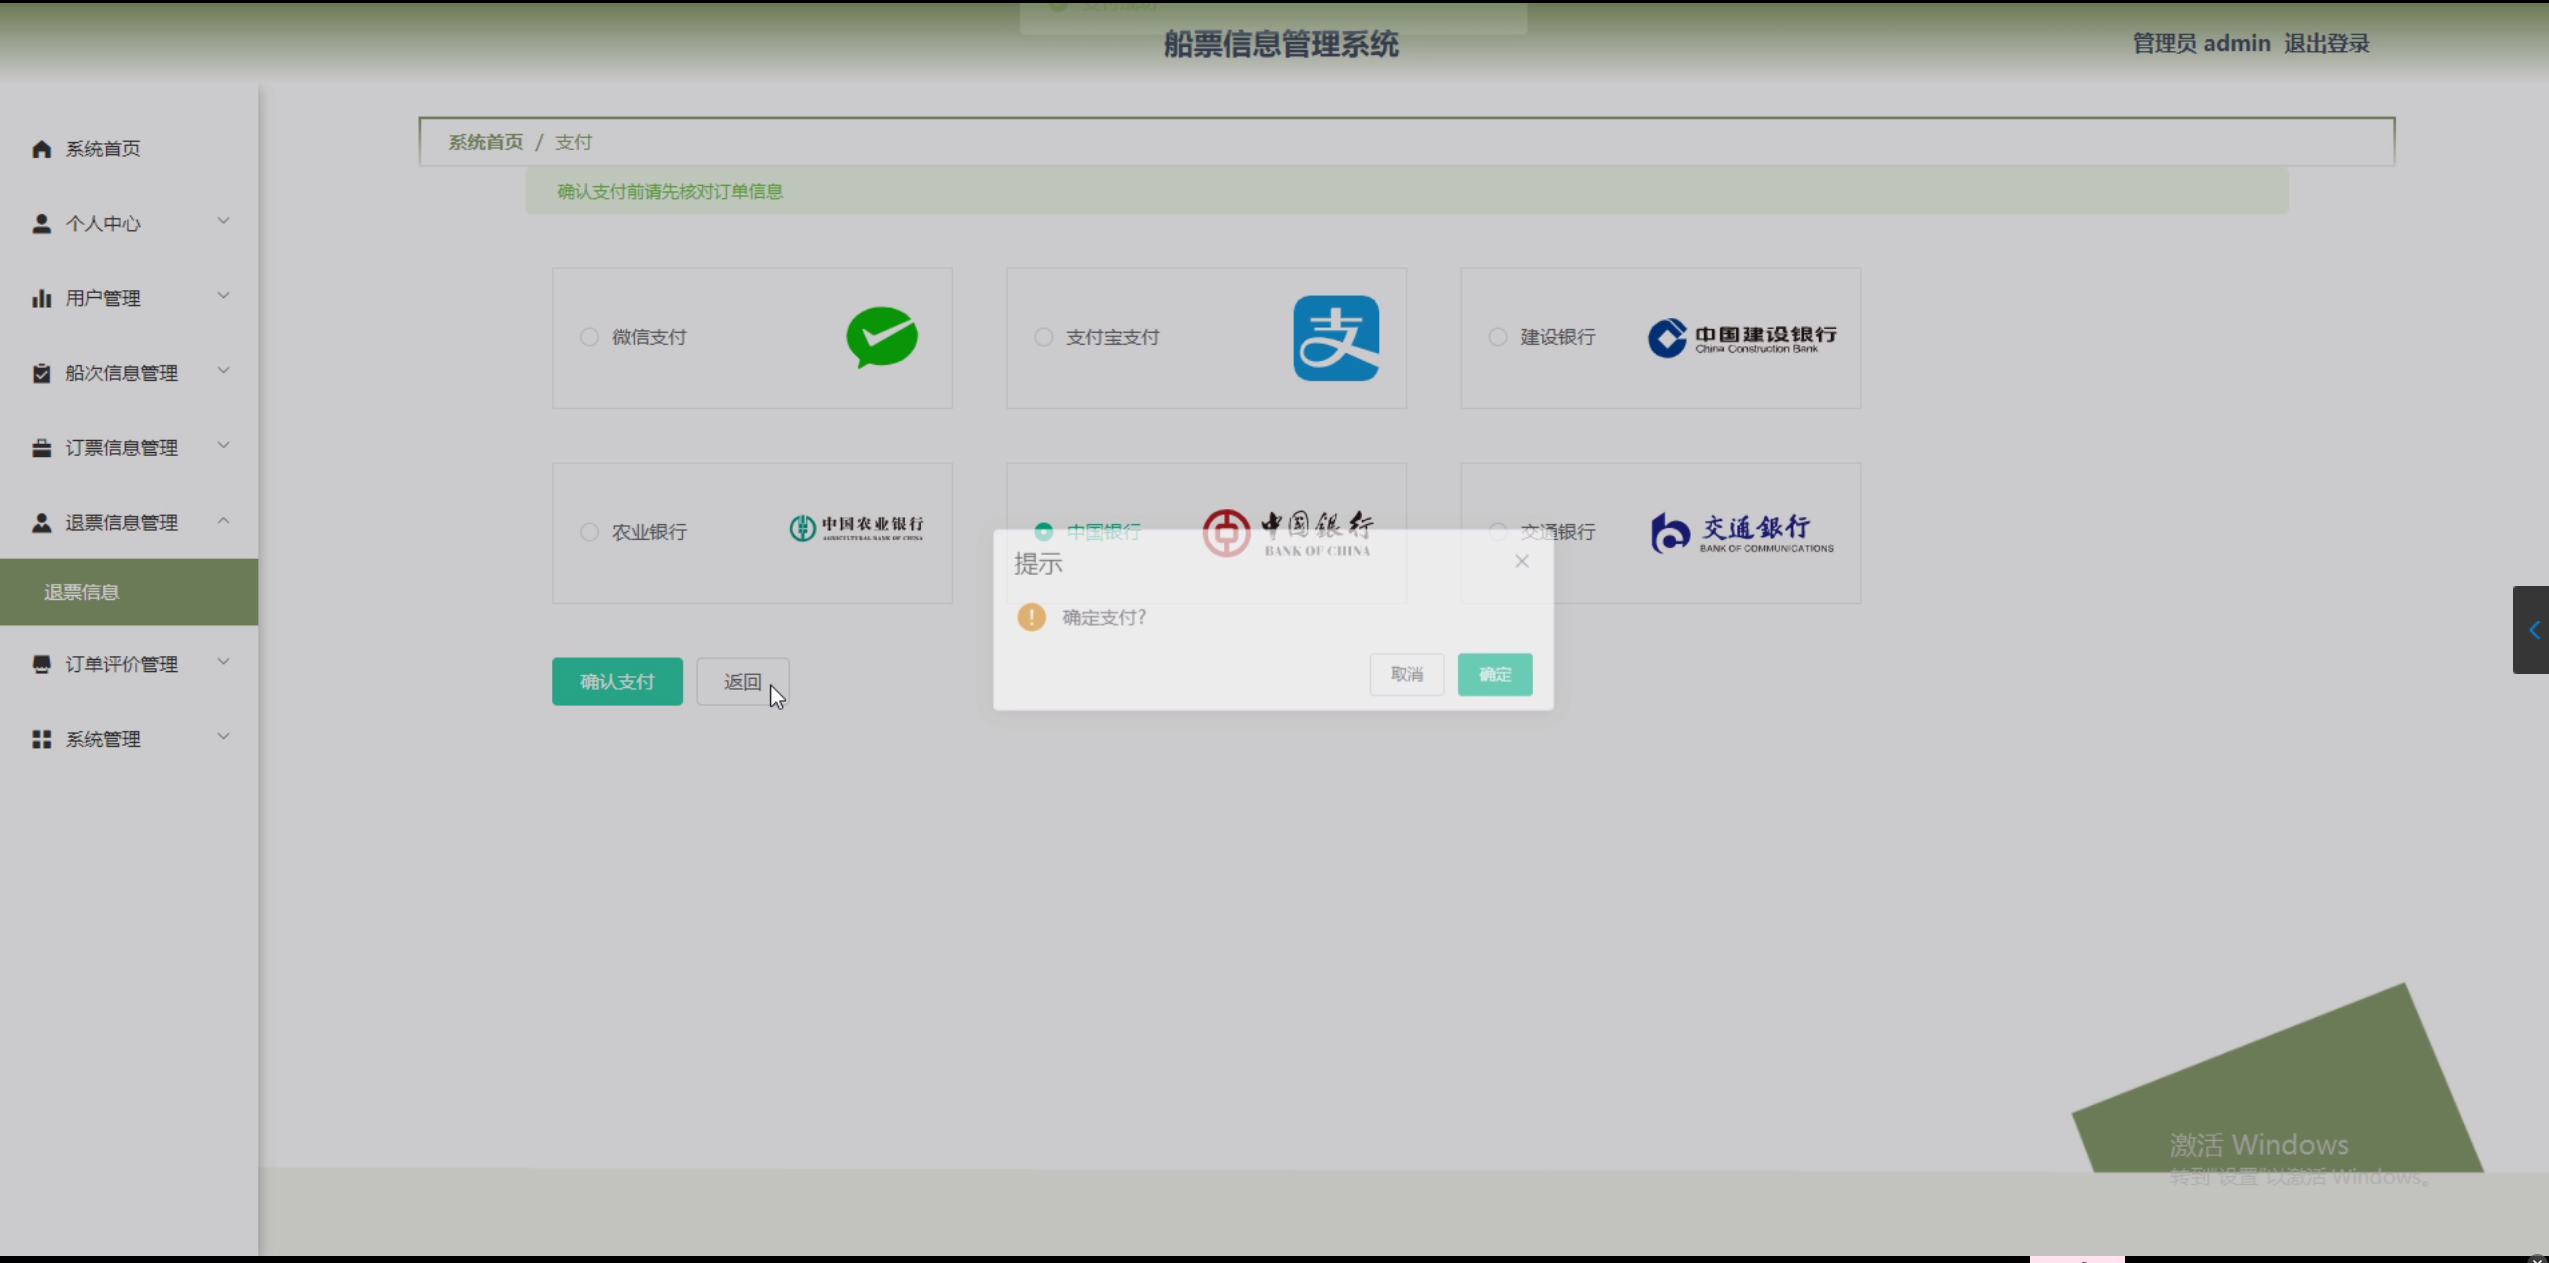Click the Alipay blue logo
The width and height of the screenshot is (2549, 1263).
pyautogui.click(x=1336, y=338)
